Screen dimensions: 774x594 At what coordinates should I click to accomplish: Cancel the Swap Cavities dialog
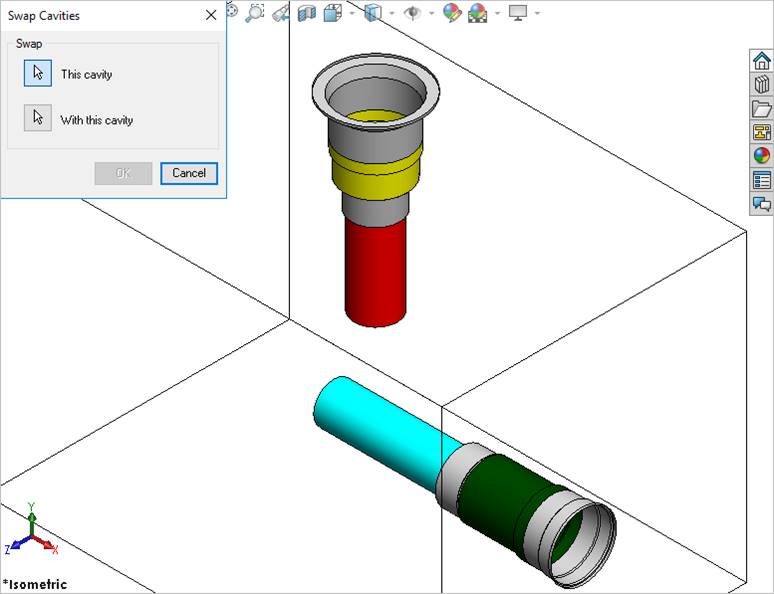pyautogui.click(x=189, y=173)
